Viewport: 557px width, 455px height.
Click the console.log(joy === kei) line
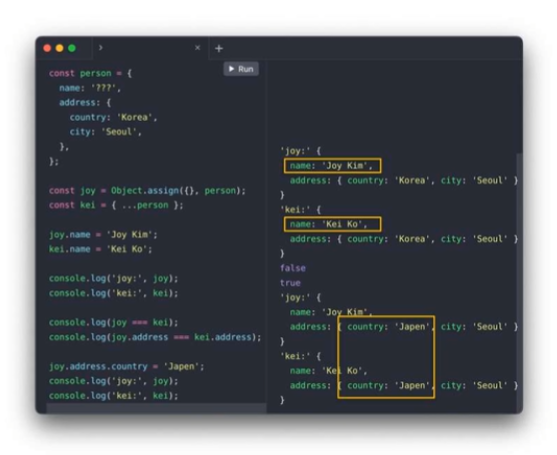113,323
